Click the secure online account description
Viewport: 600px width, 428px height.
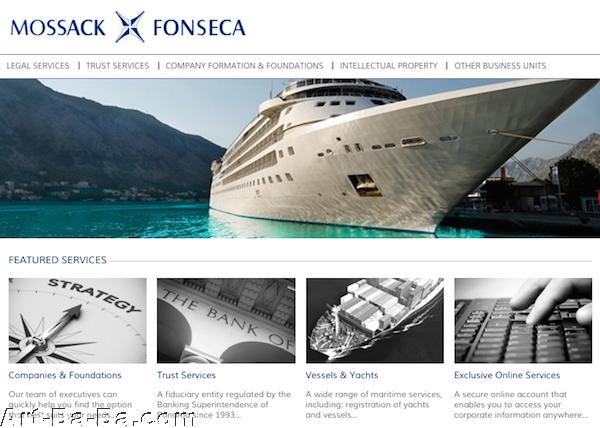tap(521, 405)
